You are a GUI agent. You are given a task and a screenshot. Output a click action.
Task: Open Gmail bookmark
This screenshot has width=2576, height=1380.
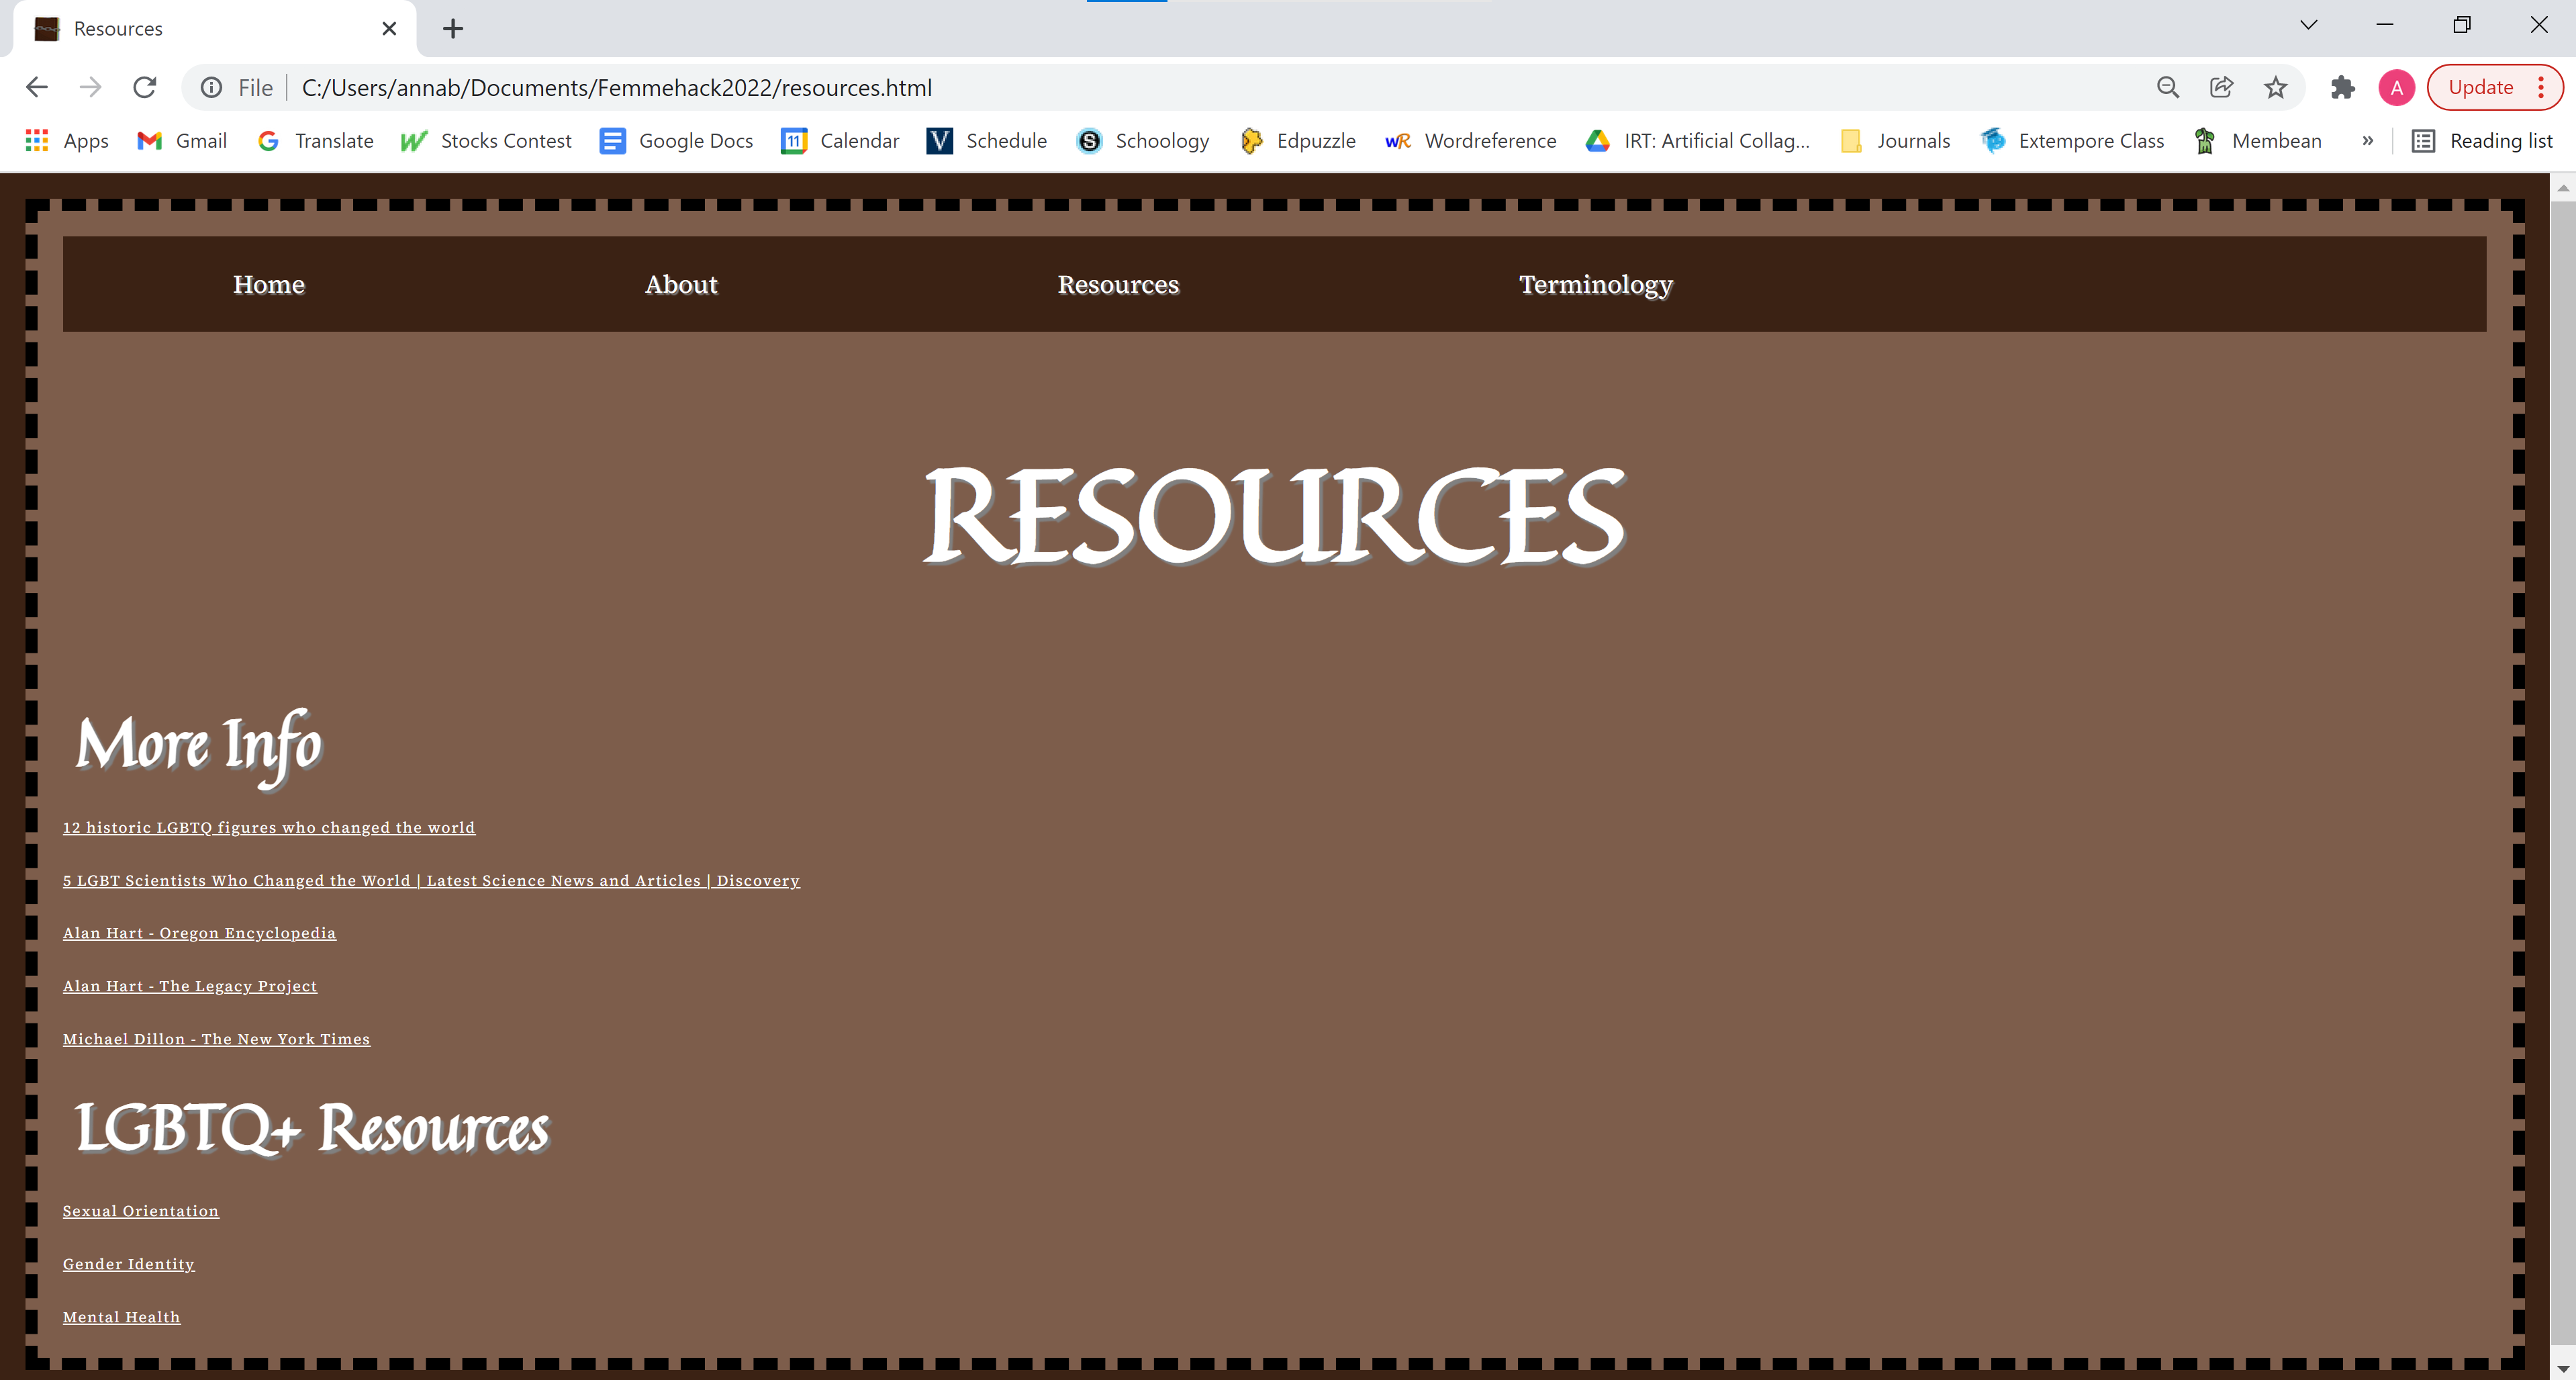click(x=182, y=141)
